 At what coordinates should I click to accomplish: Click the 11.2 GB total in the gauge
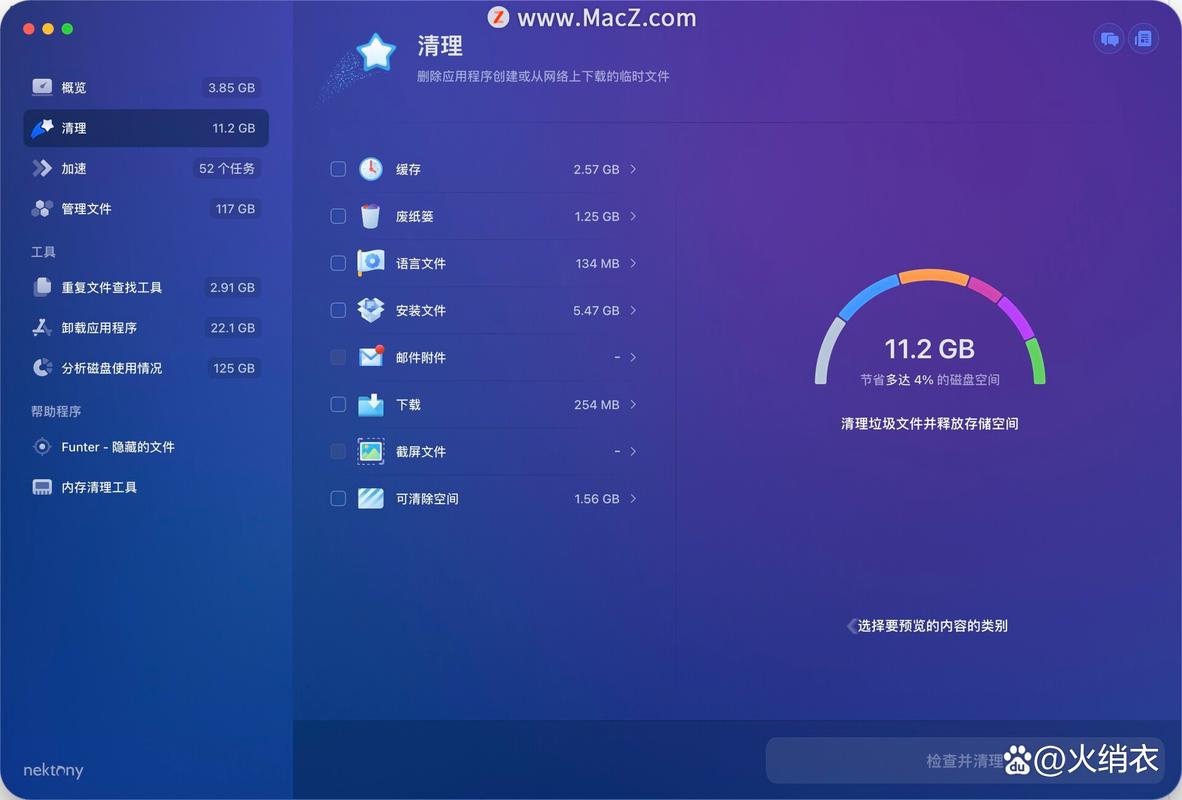click(929, 349)
